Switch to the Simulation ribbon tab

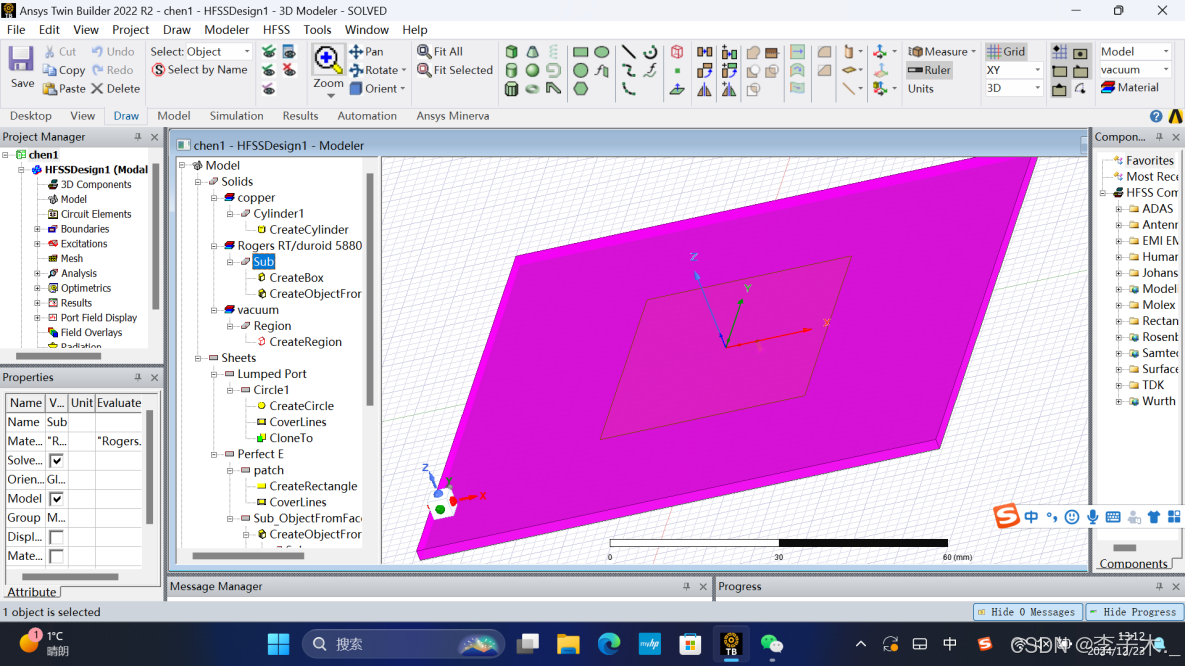237,116
